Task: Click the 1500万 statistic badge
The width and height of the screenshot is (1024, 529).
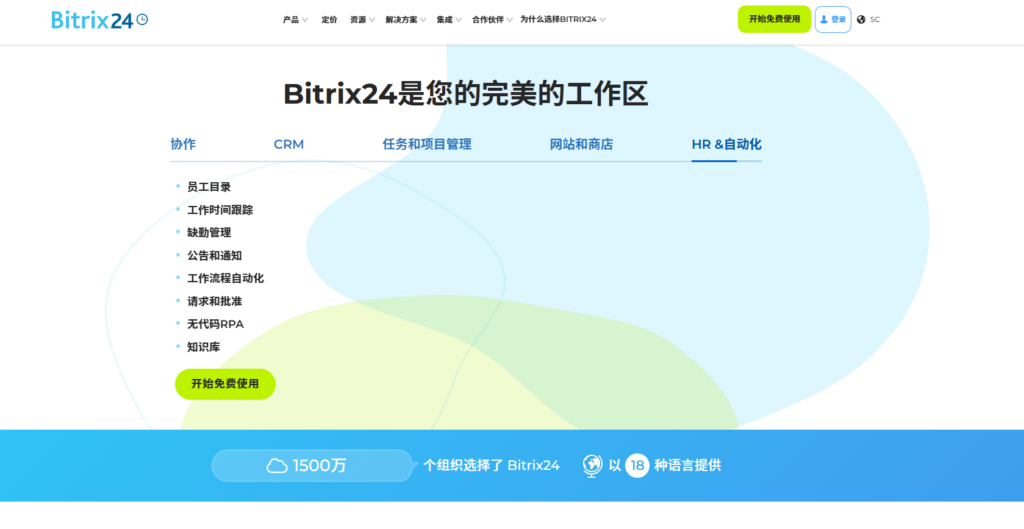Action: click(312, 466)
